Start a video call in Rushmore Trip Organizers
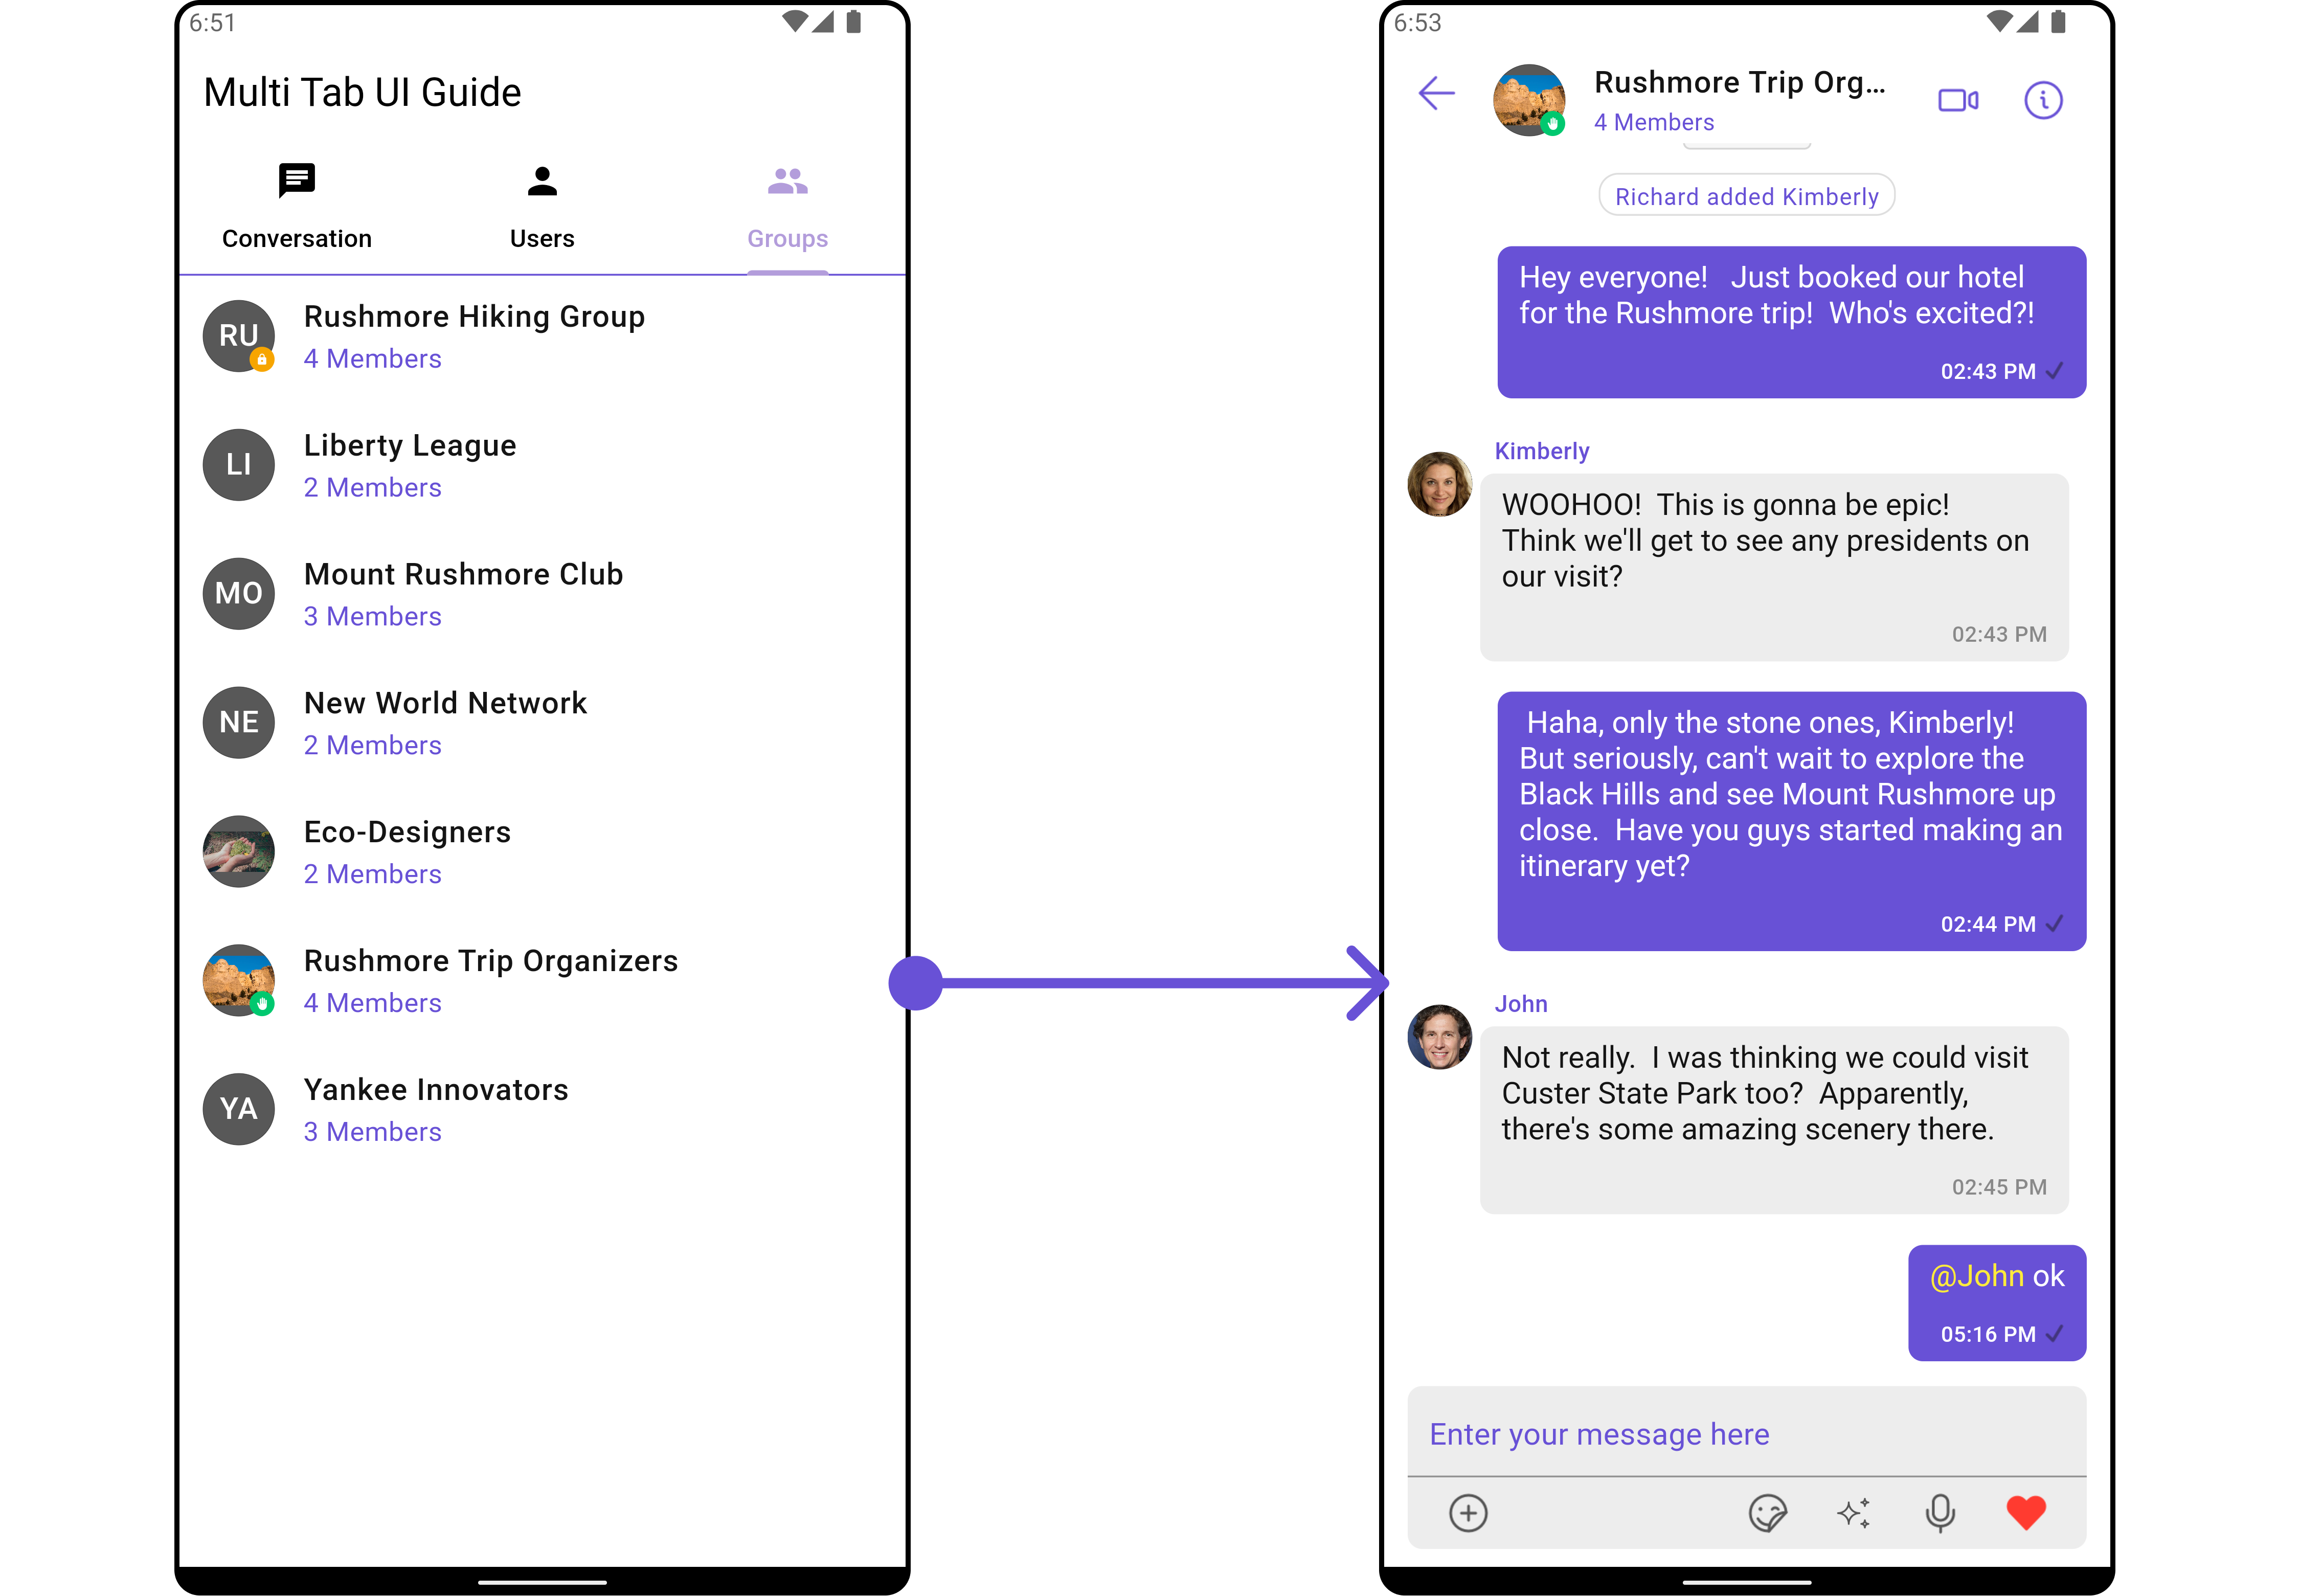Screen dimensions: 2300x1596 point(1958,99)
